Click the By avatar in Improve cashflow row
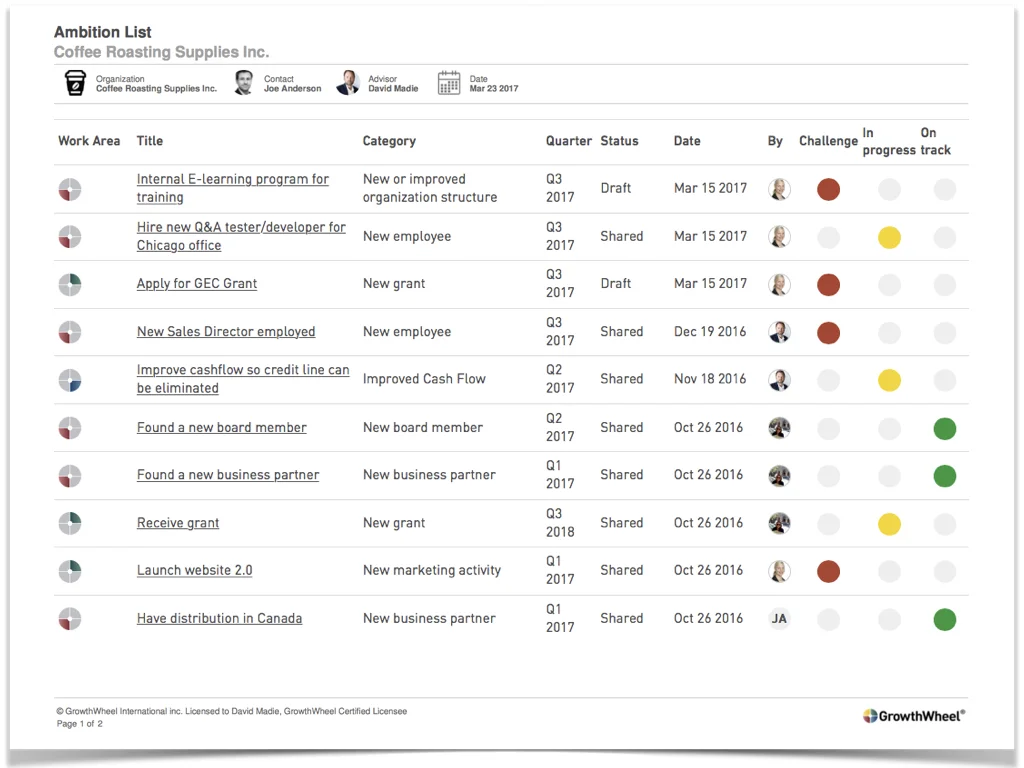This screenshot has height=768, width=1024. [x=779, y=380]
